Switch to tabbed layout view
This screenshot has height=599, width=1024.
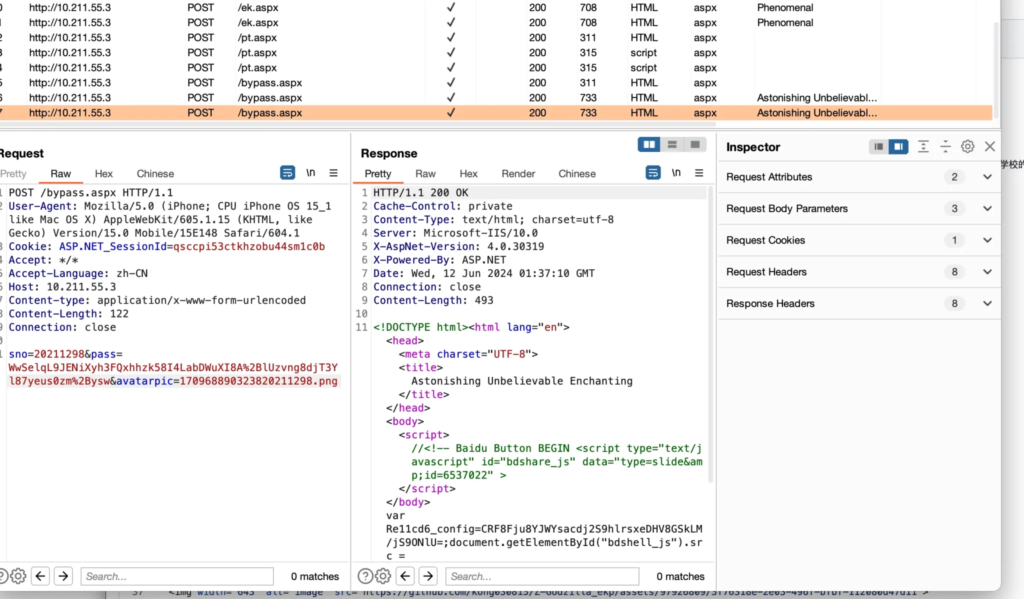695,144
